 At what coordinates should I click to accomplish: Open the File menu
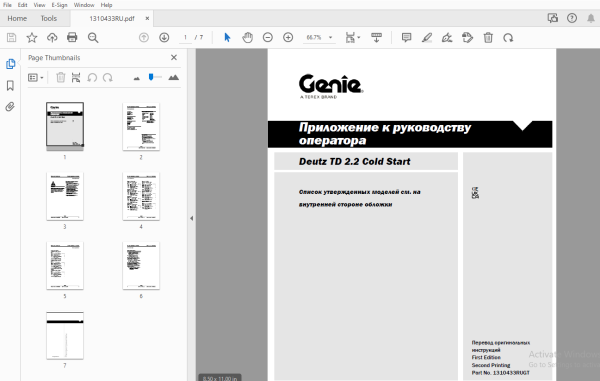click(7, 5)
